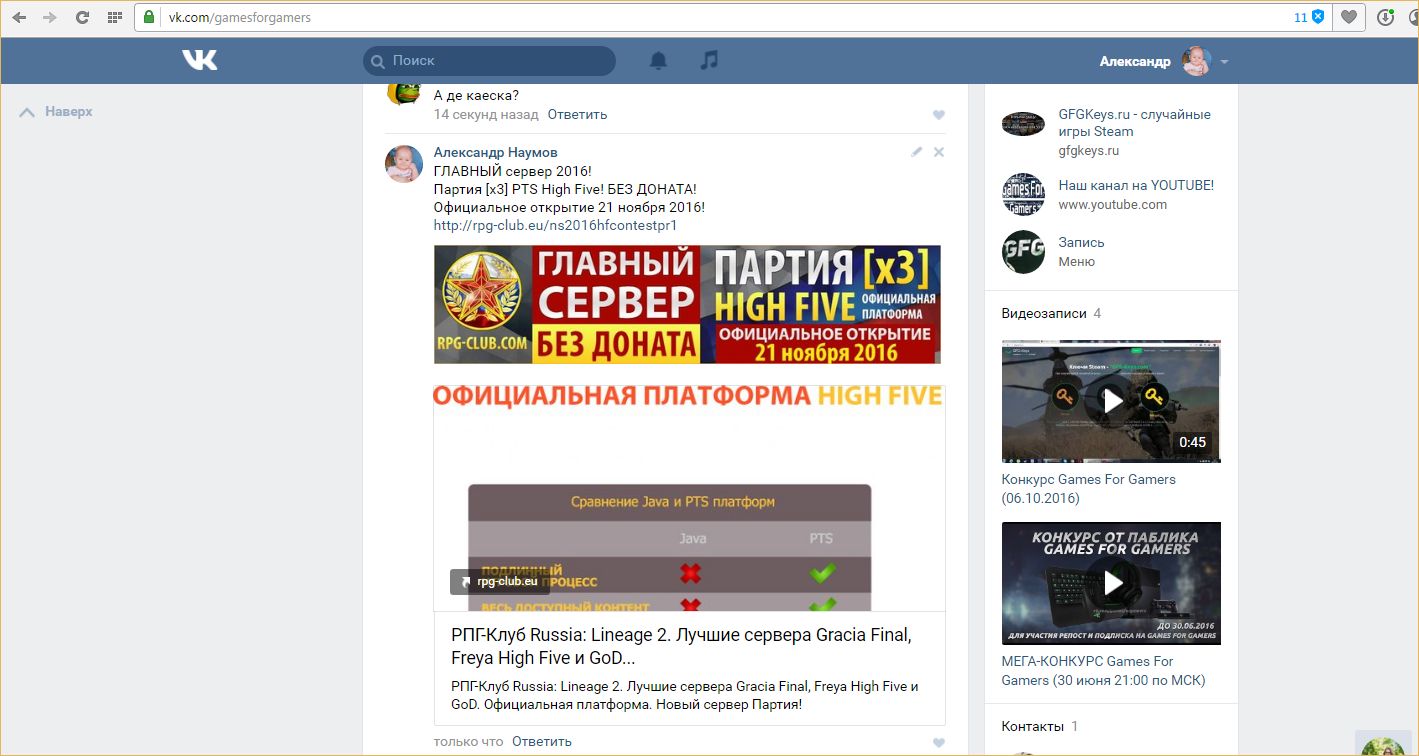This screenshot has height=756, width=1419.
Task: Click the browser heart bookmark icon
Action: (1349, 17)
